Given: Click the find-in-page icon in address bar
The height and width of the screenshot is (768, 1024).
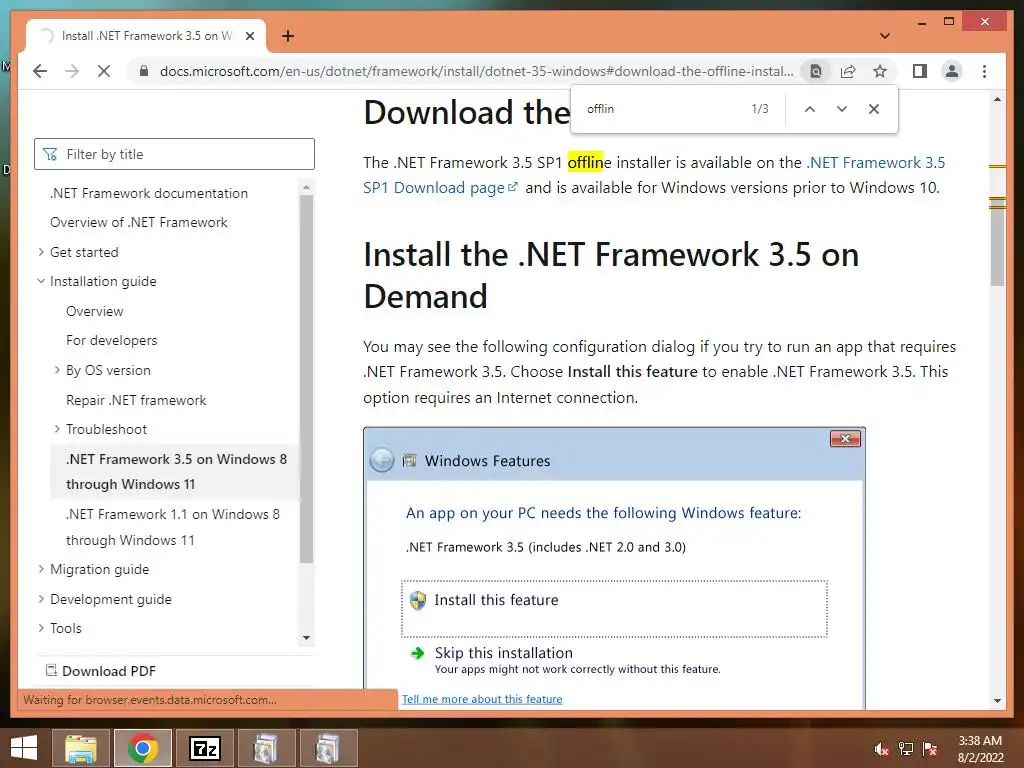Looking at the screenshot, I should [x=816, y=71].
